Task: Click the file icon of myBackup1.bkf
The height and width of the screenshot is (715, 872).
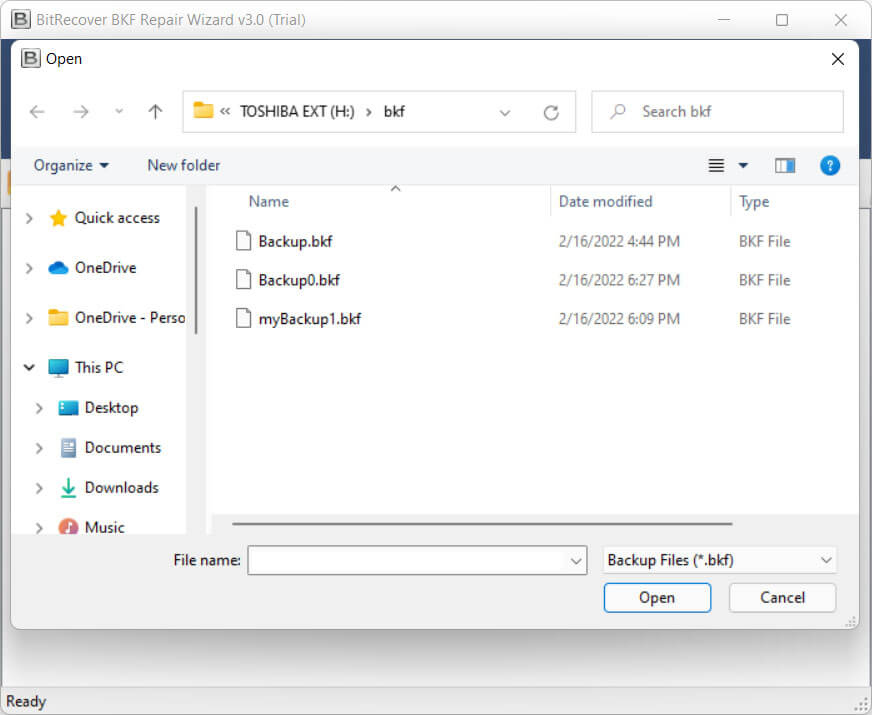Action: [x=244, y=319]
